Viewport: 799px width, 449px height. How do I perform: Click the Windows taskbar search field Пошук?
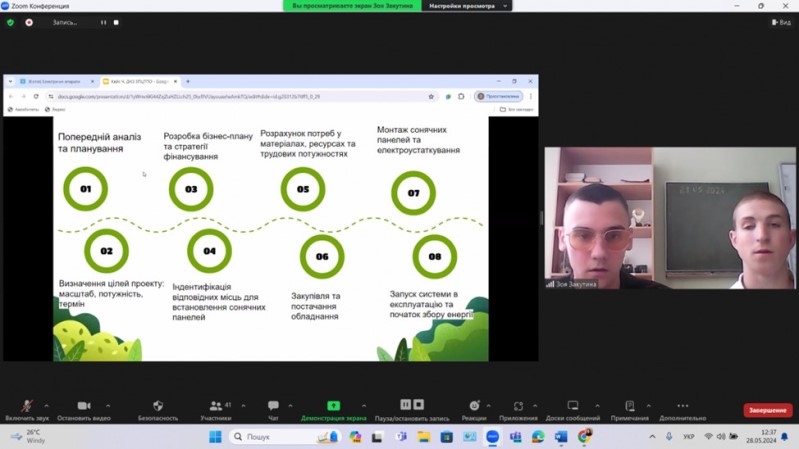tap(285, 437)
